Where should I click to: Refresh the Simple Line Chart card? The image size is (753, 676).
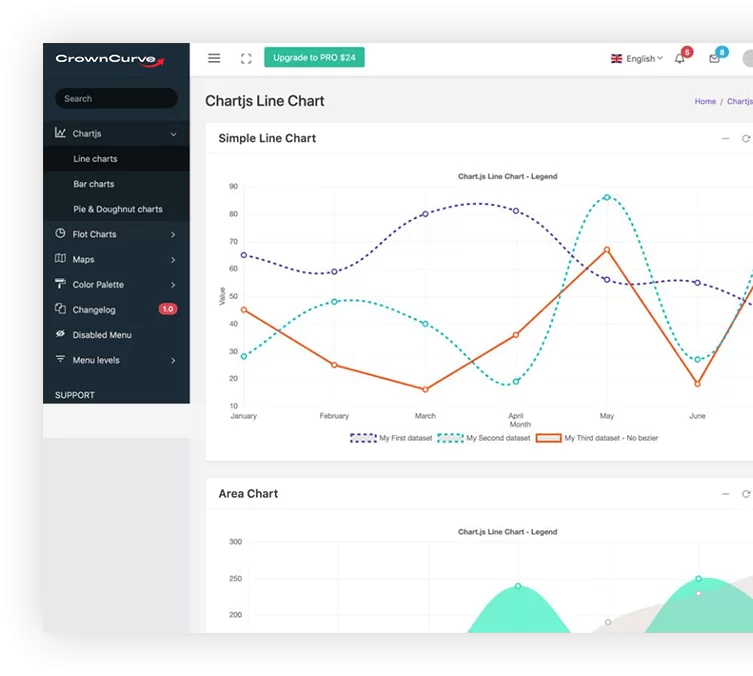click(746, 138)
